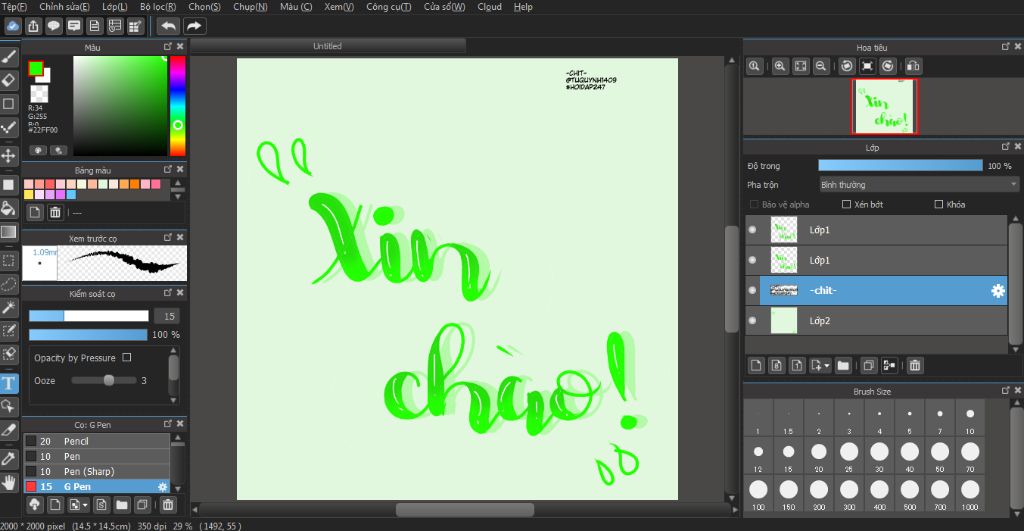This screenshot has width=1024, height=531.
Task: Select the Lasso tool
Action: pyautogui.click(x=8, y=284)
